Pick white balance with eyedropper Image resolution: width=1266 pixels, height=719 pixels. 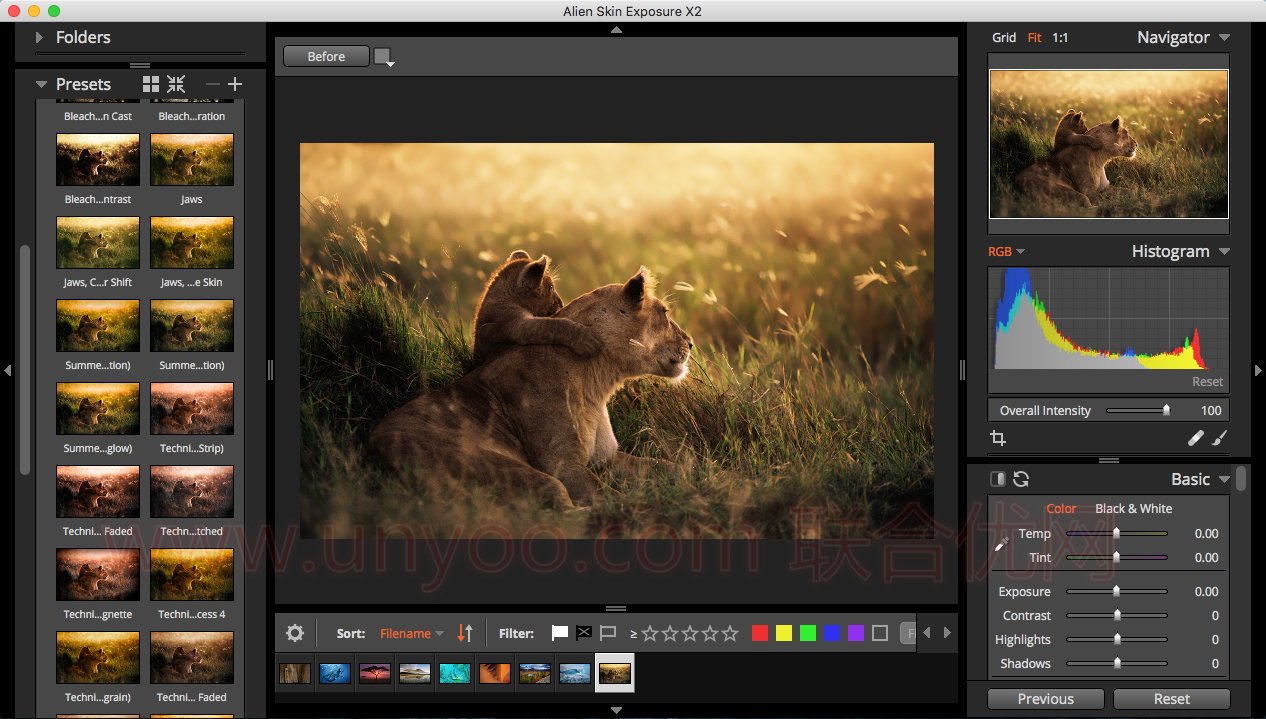point(1002,545)
